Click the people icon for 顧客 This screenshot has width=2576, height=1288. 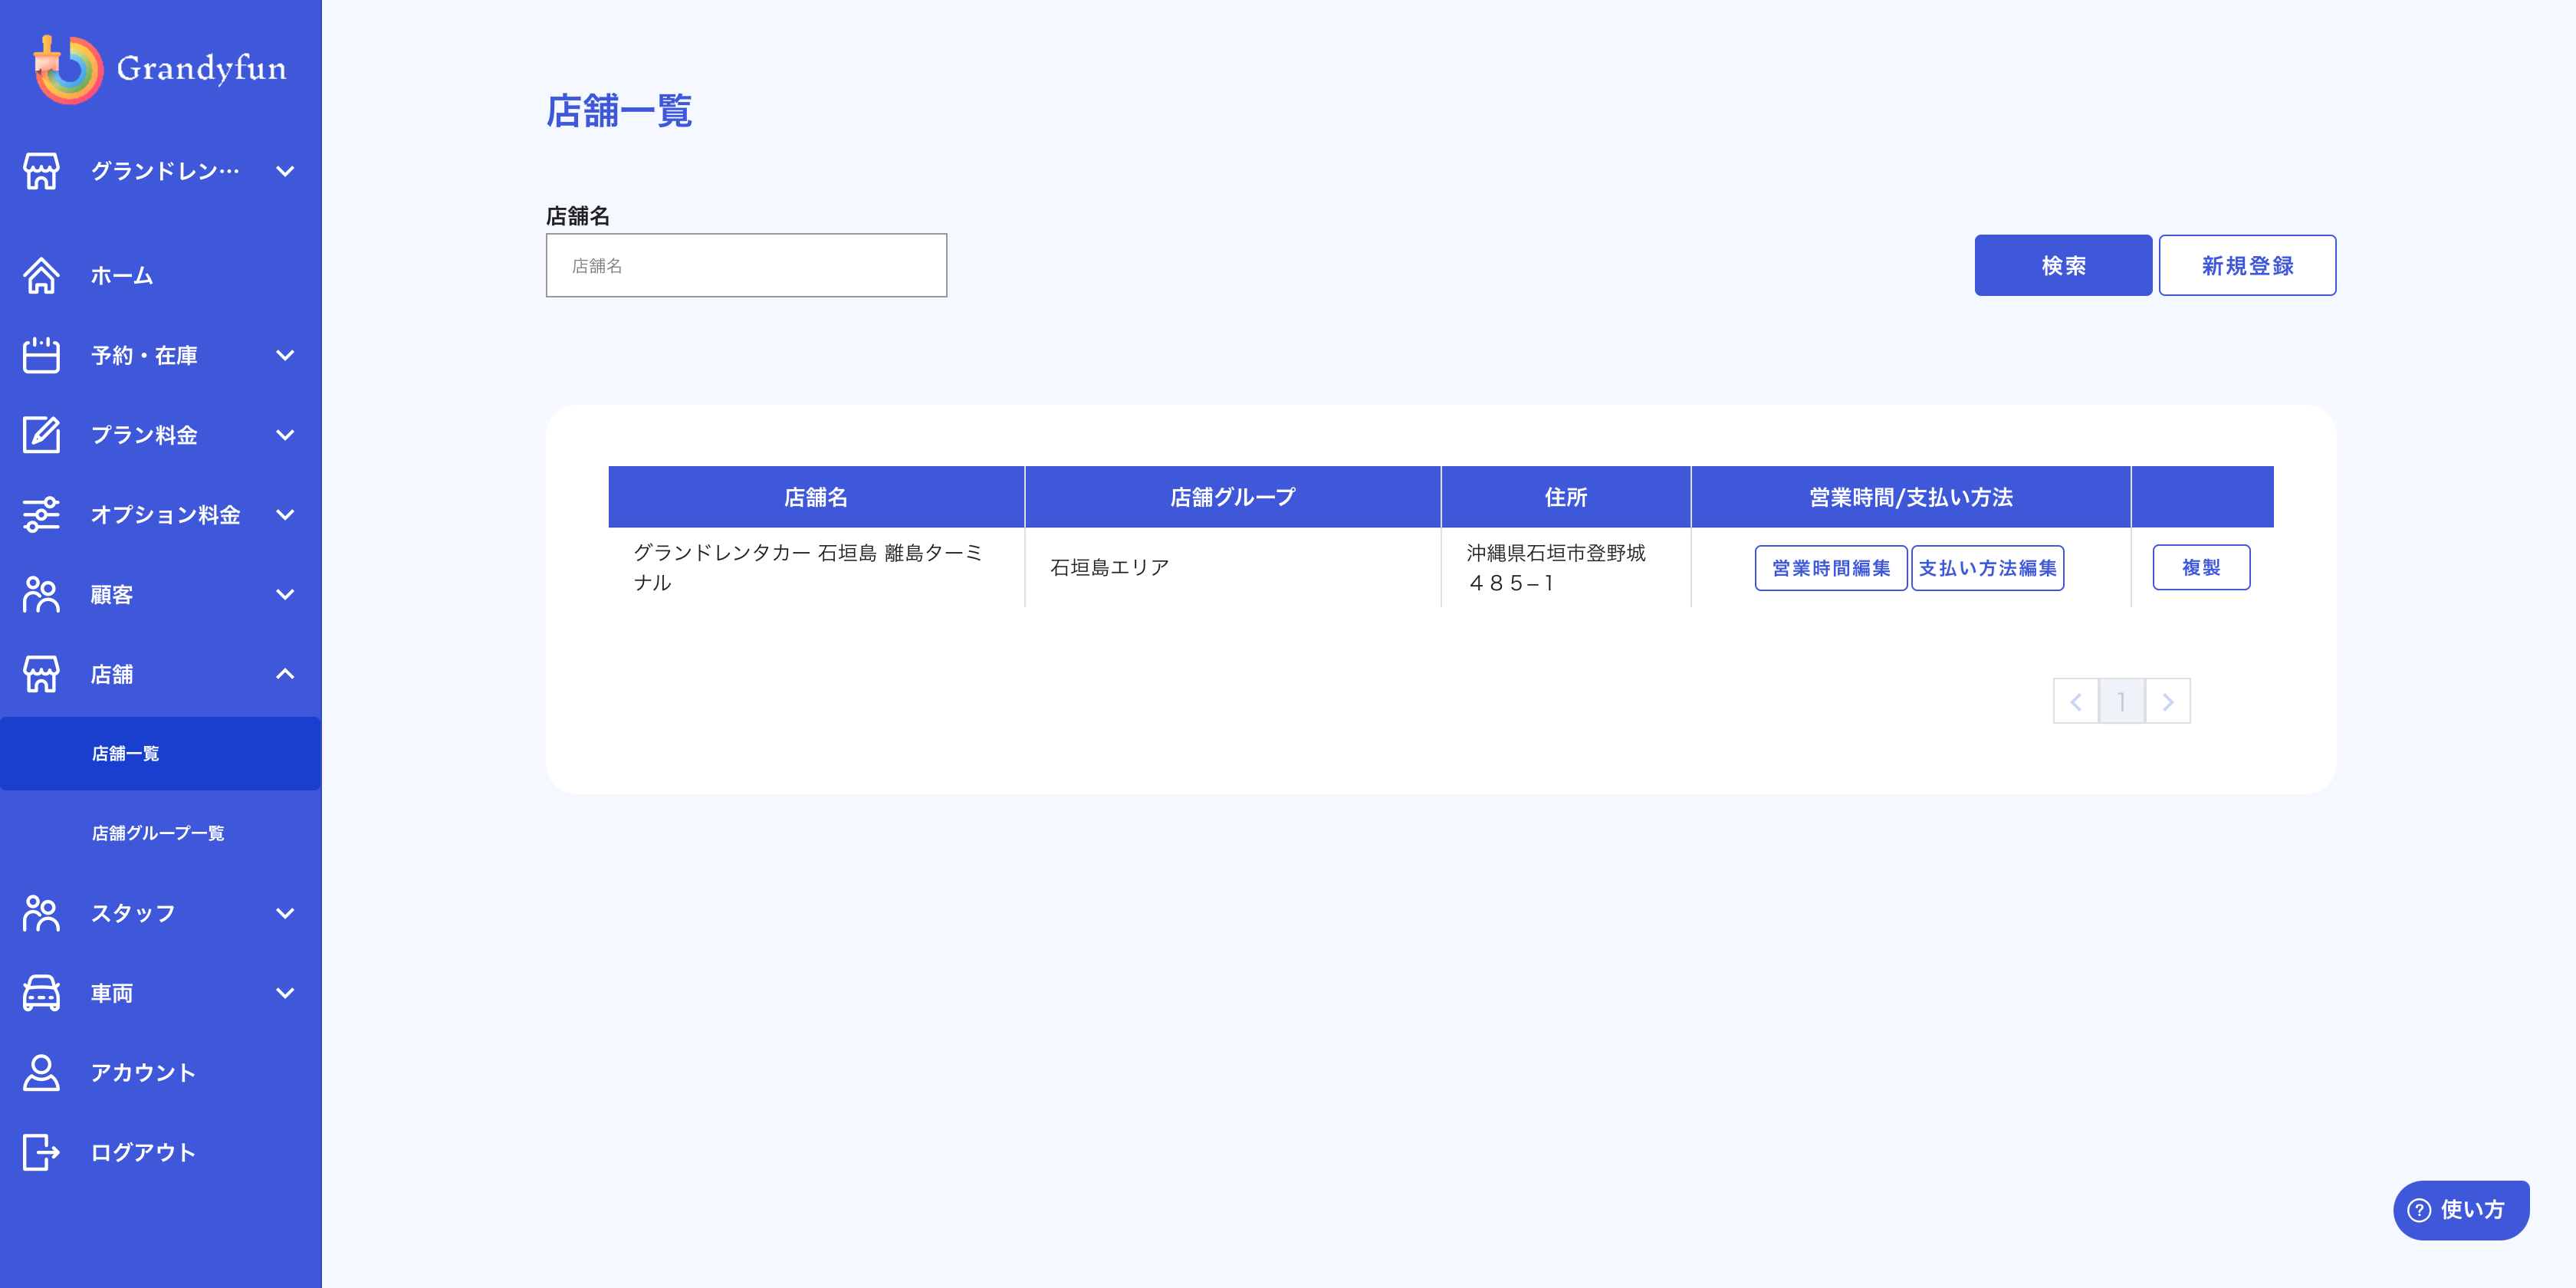tap(41, 594)
